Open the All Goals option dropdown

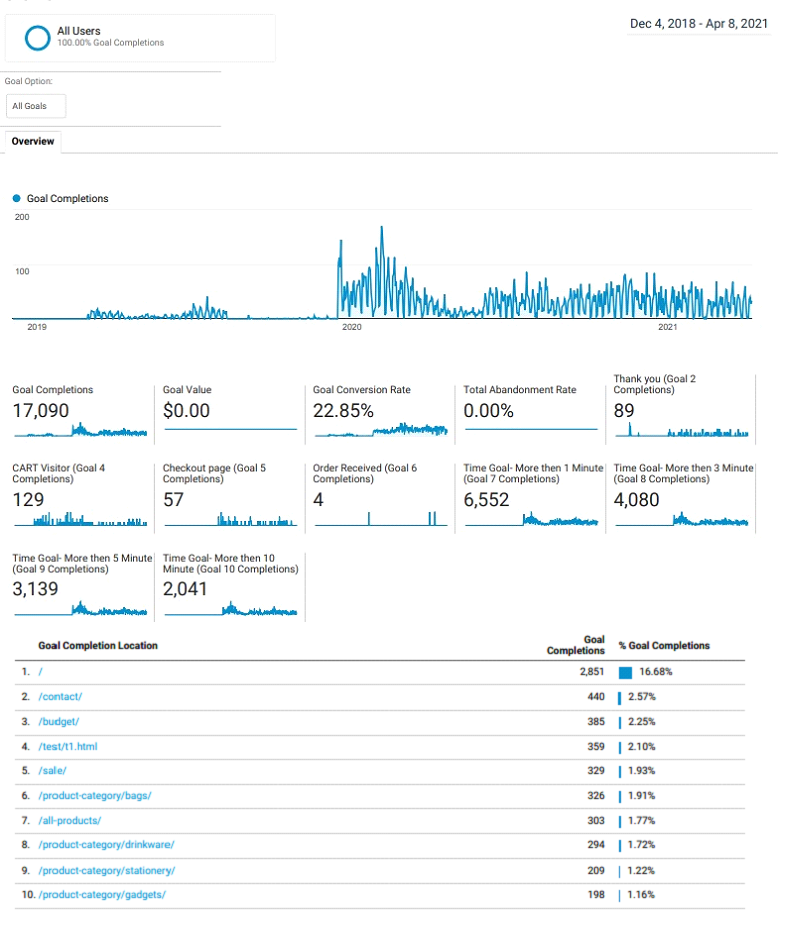(36, 106)
